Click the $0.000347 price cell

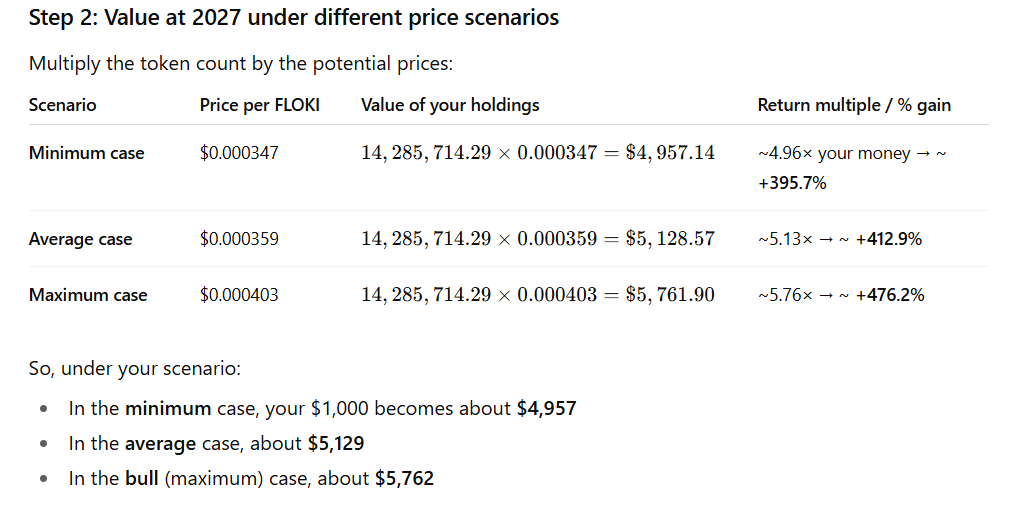tap(239, 153)
